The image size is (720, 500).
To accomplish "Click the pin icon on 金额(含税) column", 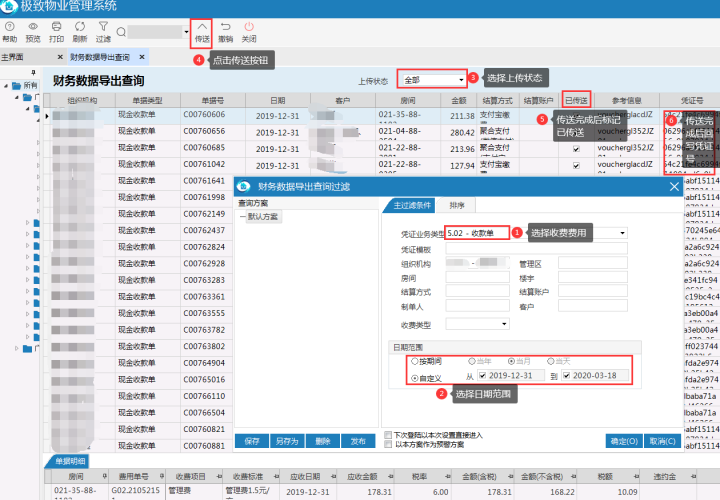I will 510,476.
